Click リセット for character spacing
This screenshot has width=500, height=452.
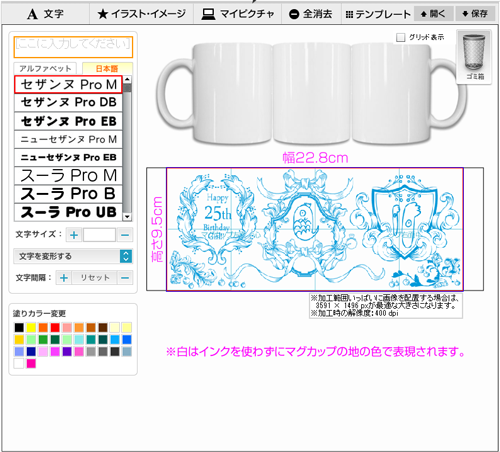pyautogui.click(x=95, y=278)
